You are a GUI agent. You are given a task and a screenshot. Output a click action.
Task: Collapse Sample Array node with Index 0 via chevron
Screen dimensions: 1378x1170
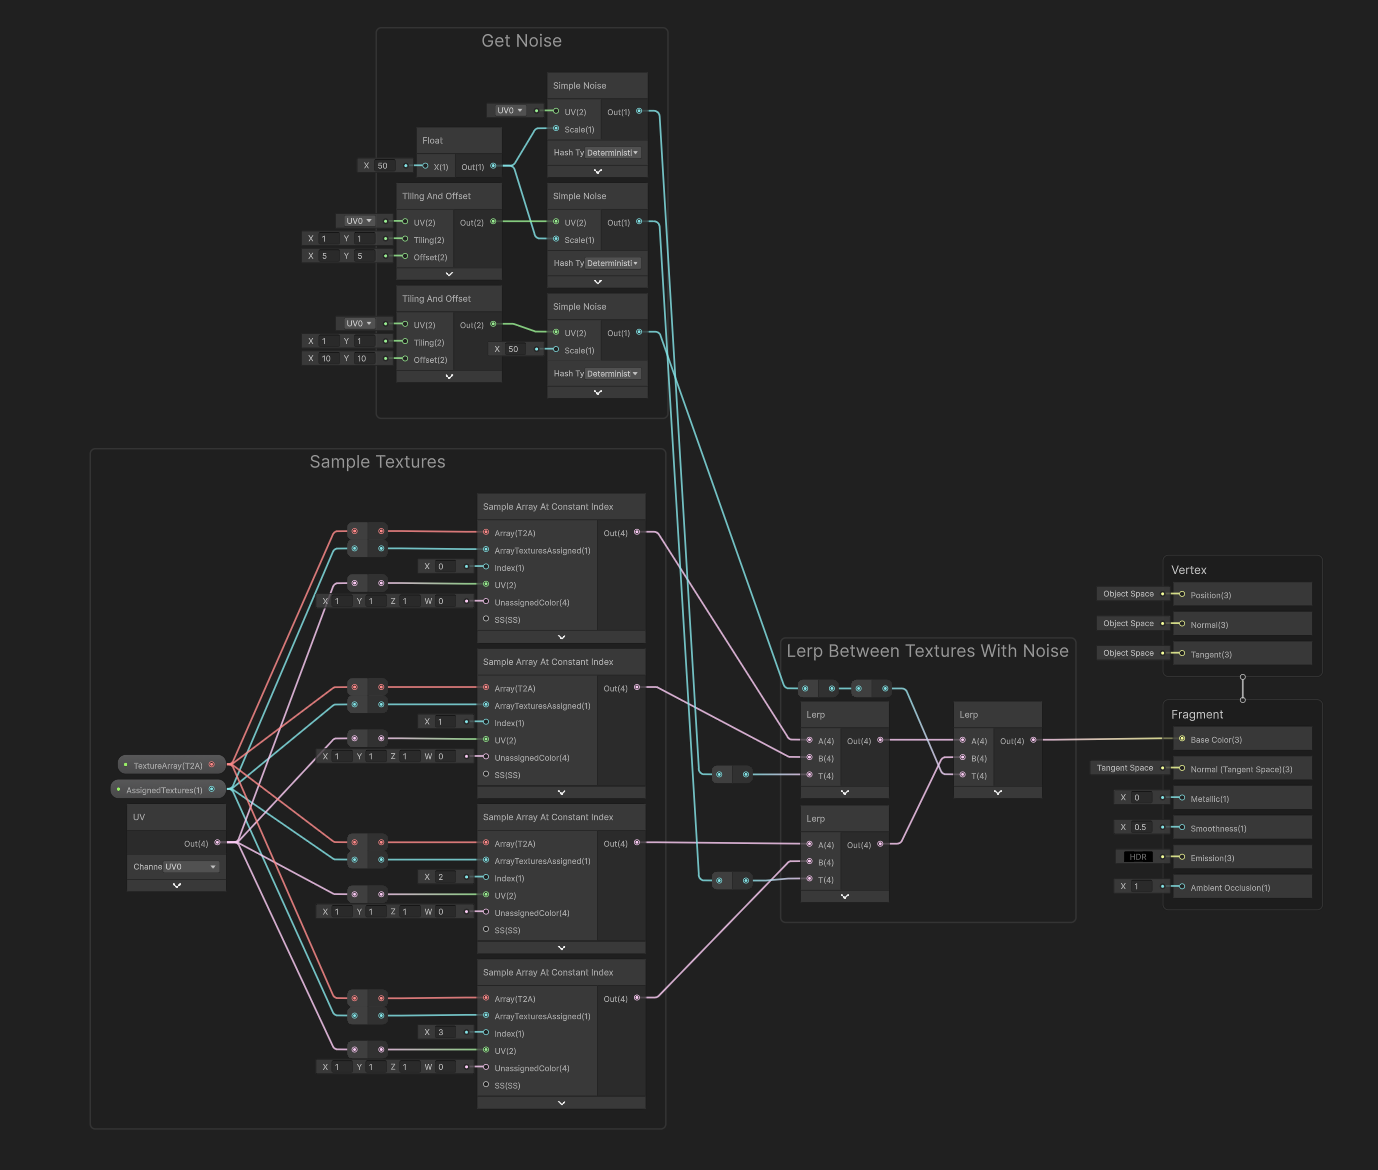point(561,637)
